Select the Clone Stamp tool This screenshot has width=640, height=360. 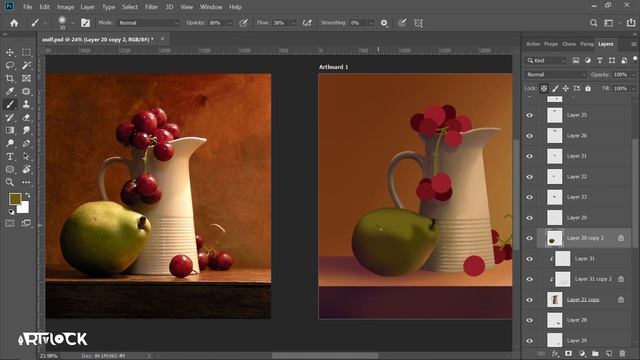pyautogui.click(x=26, y=104)
